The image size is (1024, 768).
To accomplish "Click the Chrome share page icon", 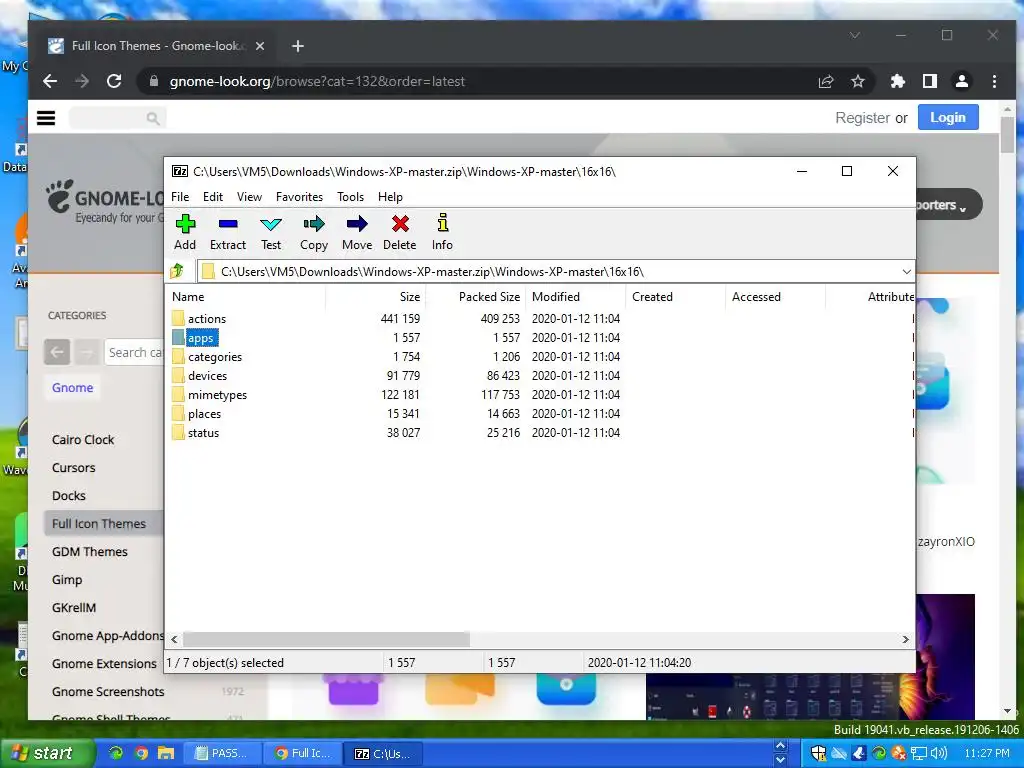I will [825, 81].
